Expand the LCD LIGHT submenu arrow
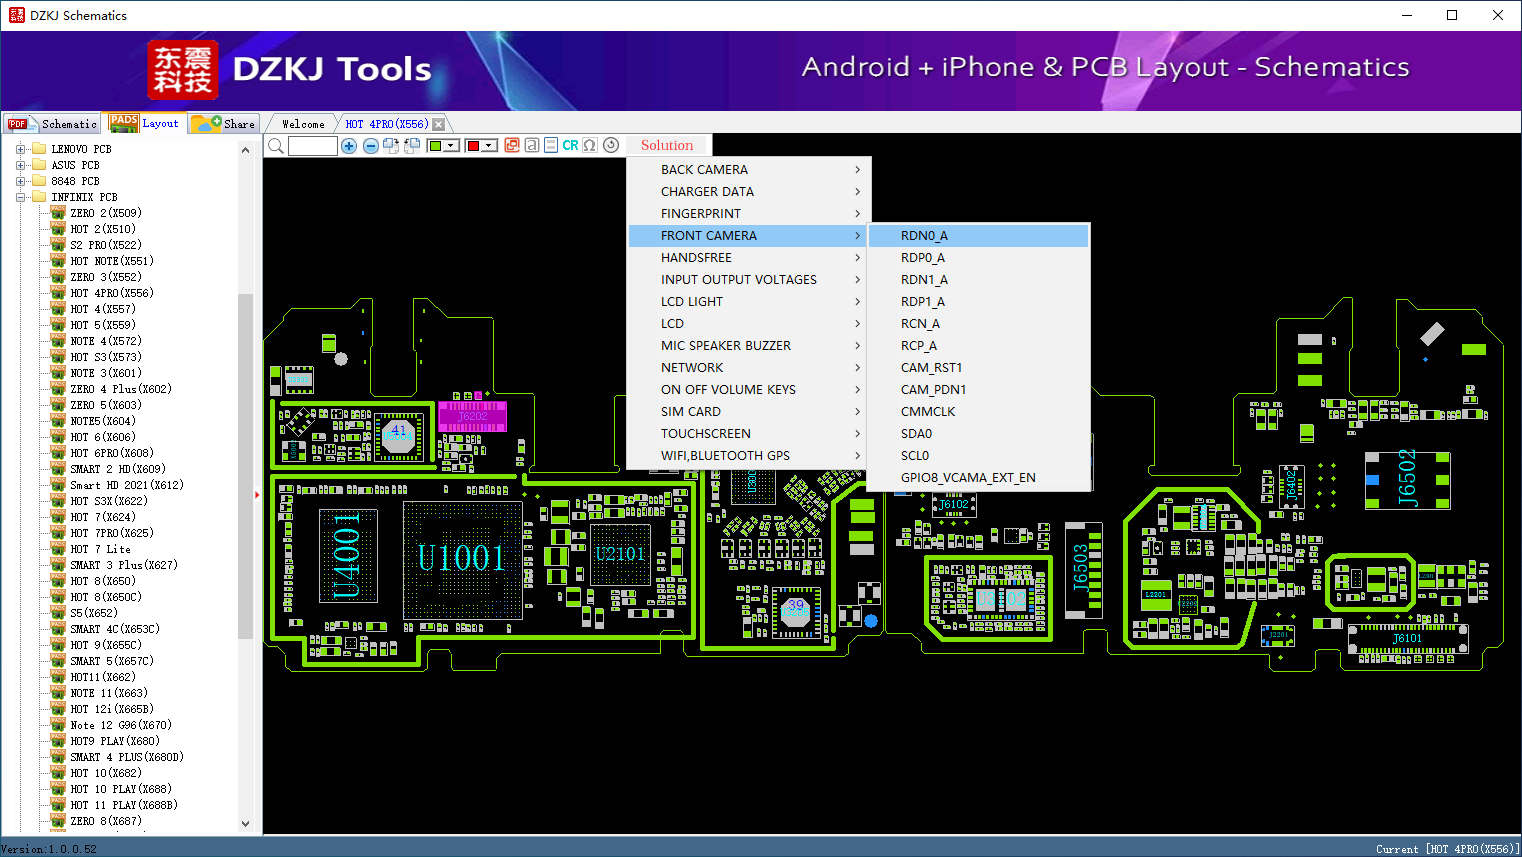 point(858,301)
